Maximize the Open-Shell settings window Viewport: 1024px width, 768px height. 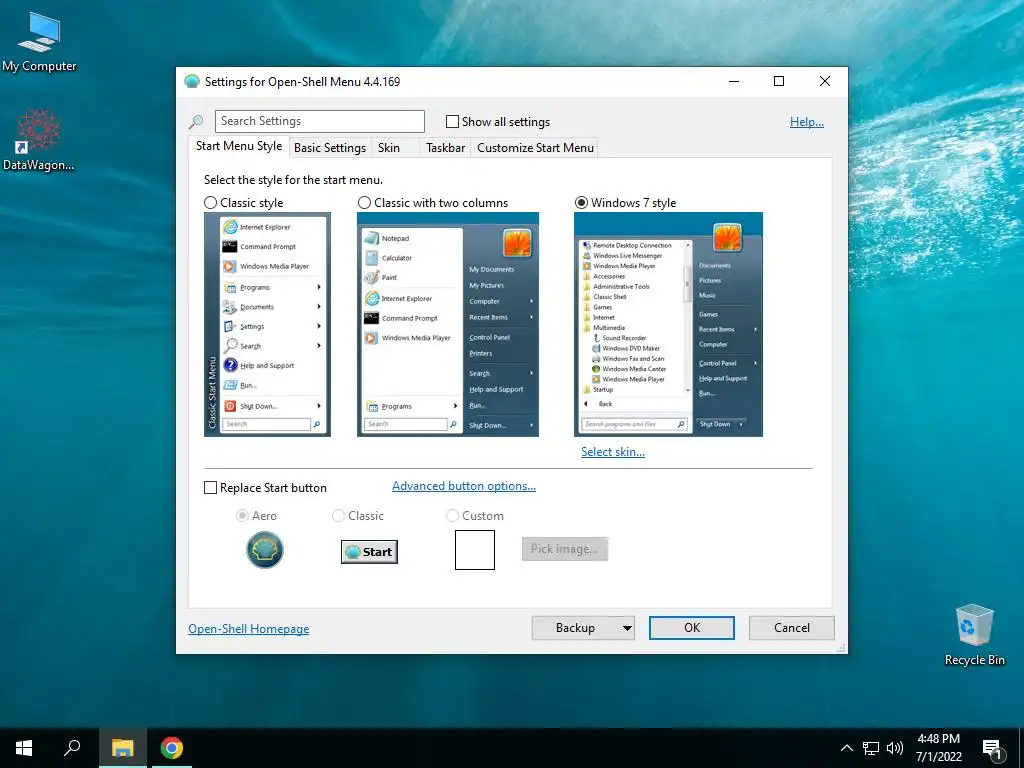(x=779, y=82)
